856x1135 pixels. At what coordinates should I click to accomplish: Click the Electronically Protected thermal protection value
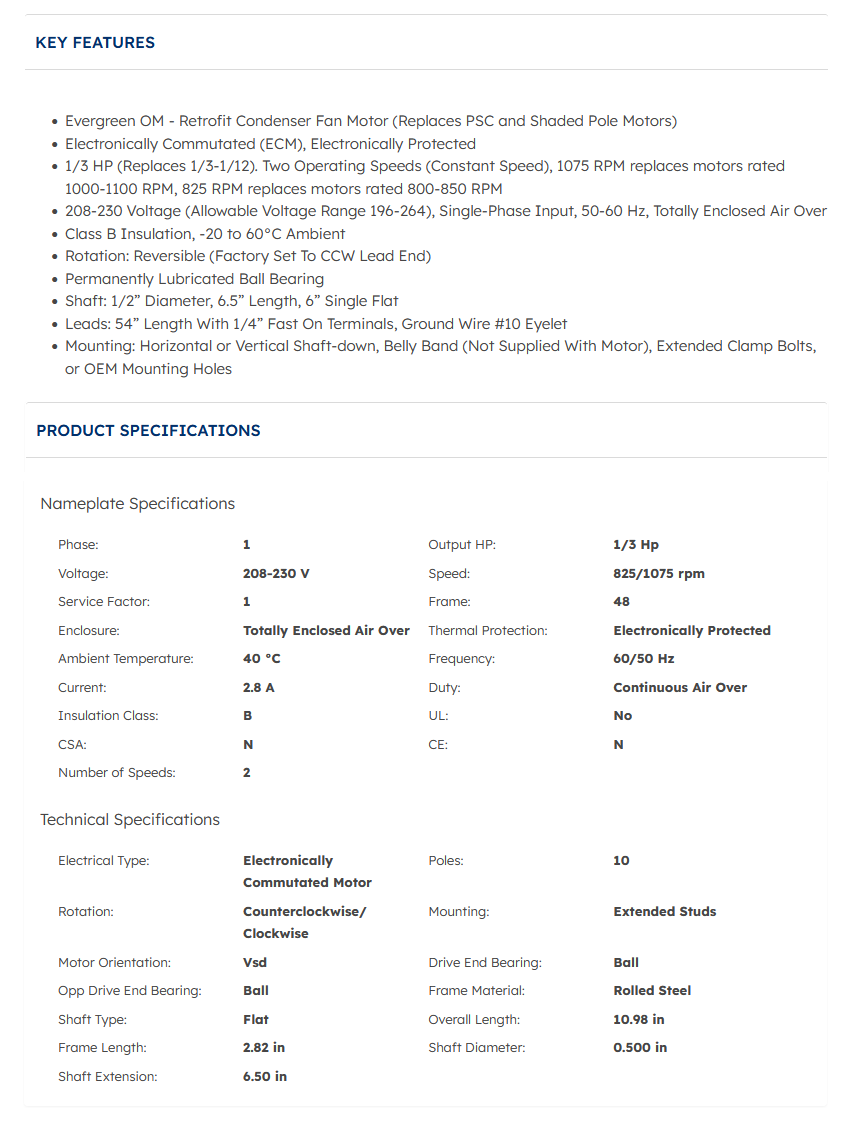(x=691, y=631)
